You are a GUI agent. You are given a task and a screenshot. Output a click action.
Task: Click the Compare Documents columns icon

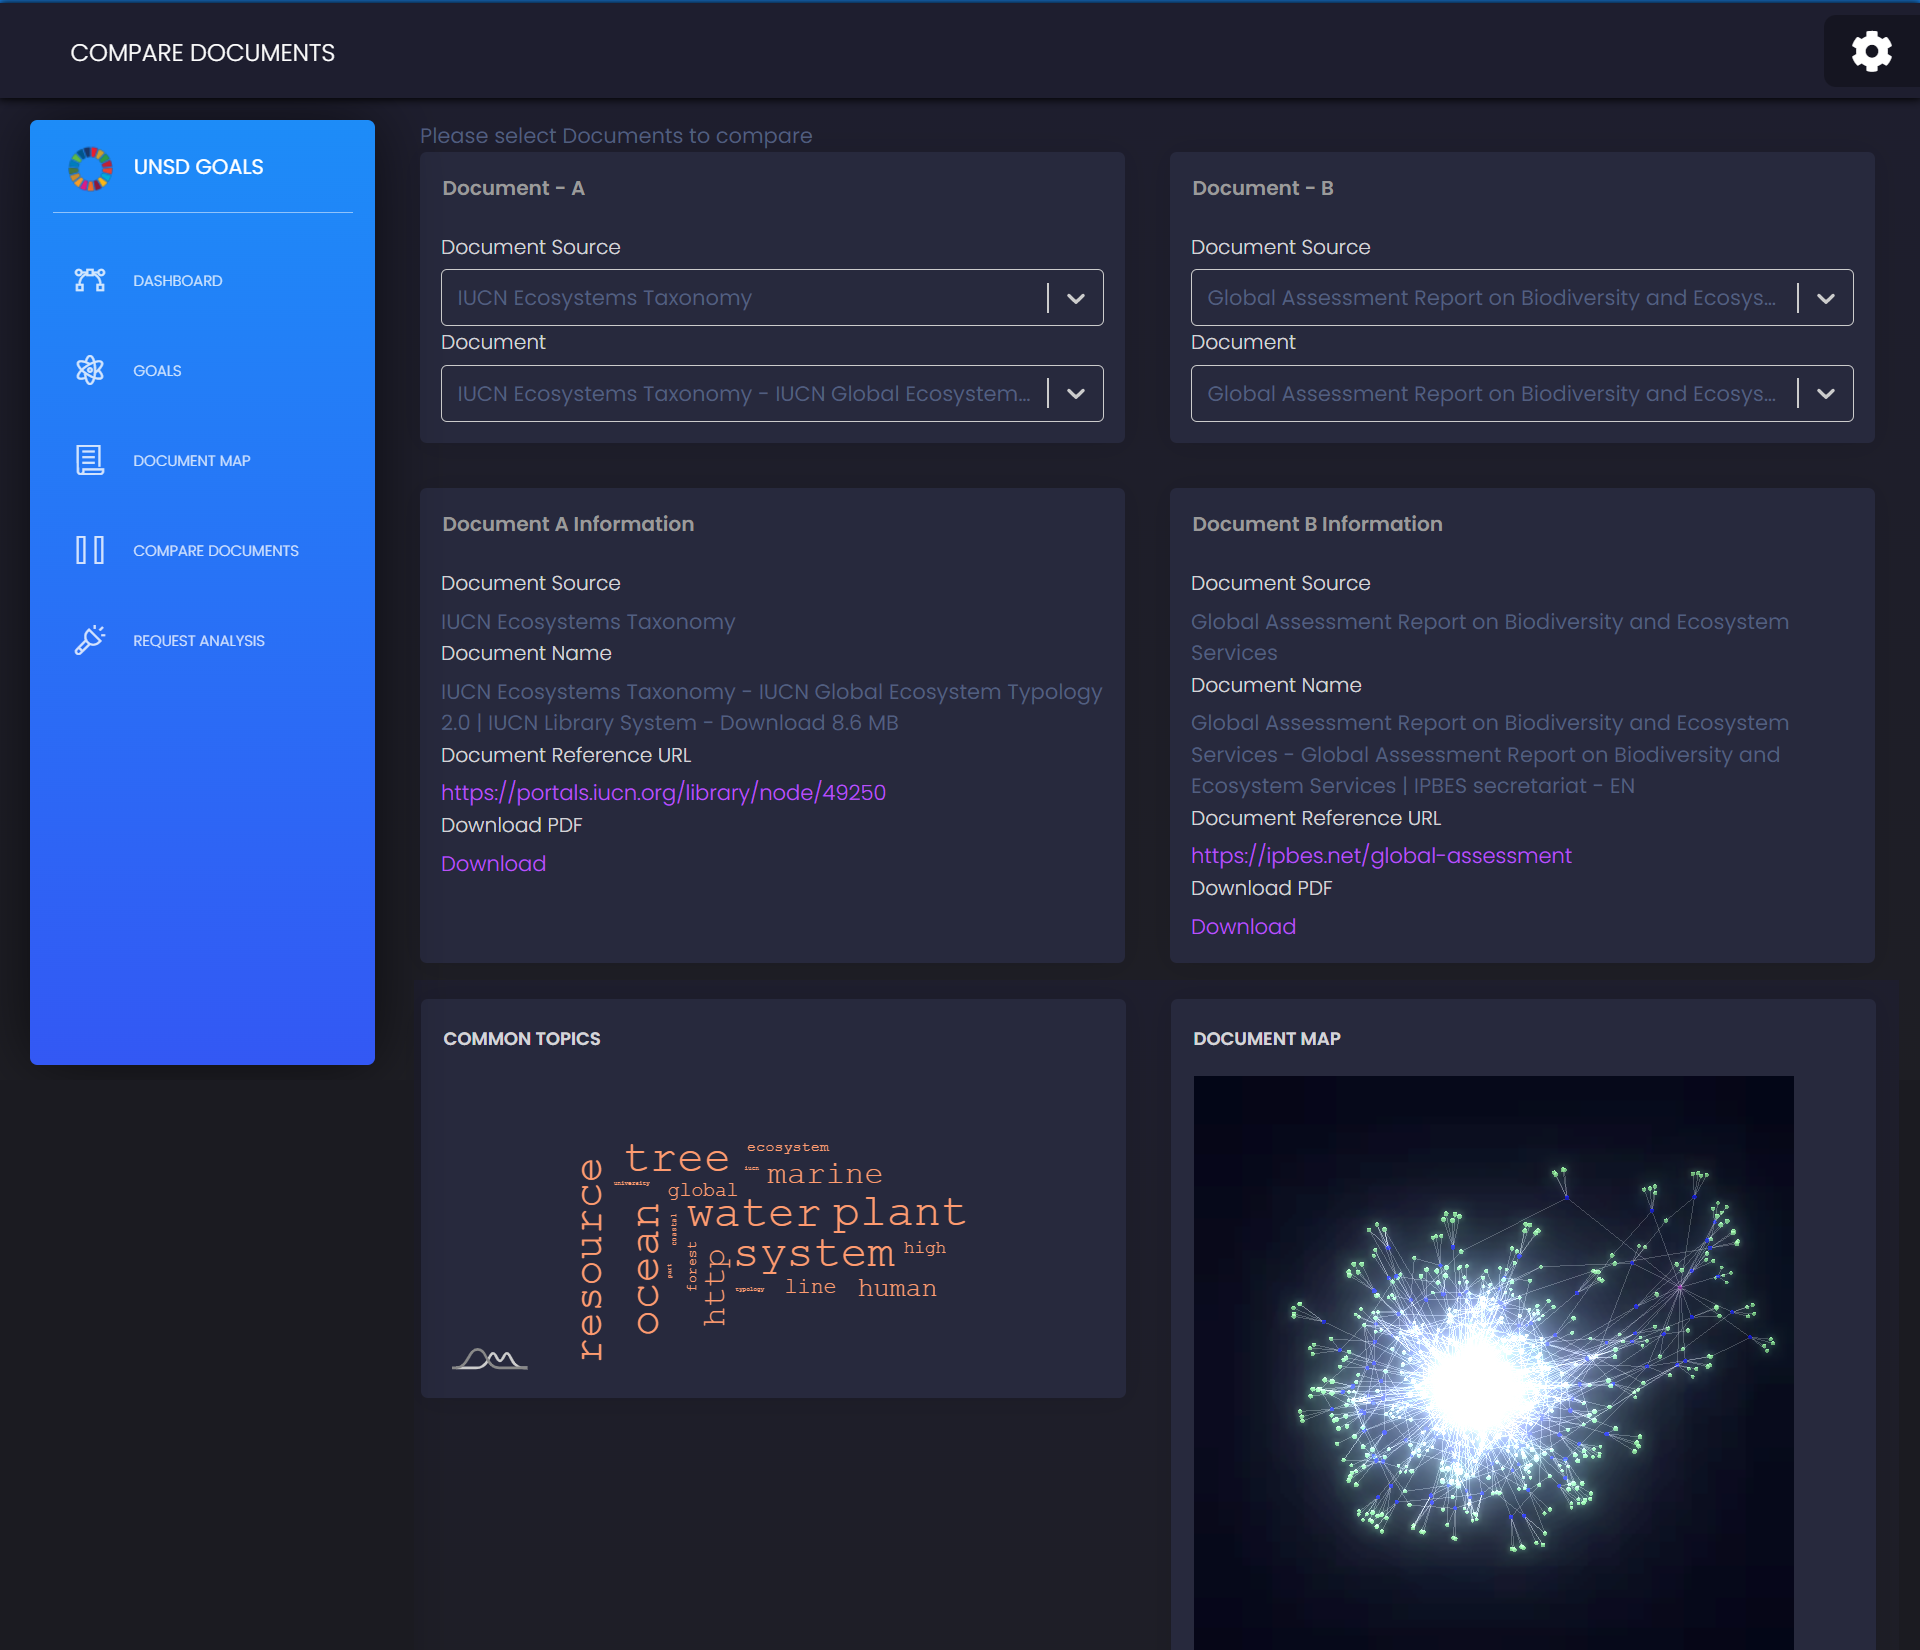90,550
